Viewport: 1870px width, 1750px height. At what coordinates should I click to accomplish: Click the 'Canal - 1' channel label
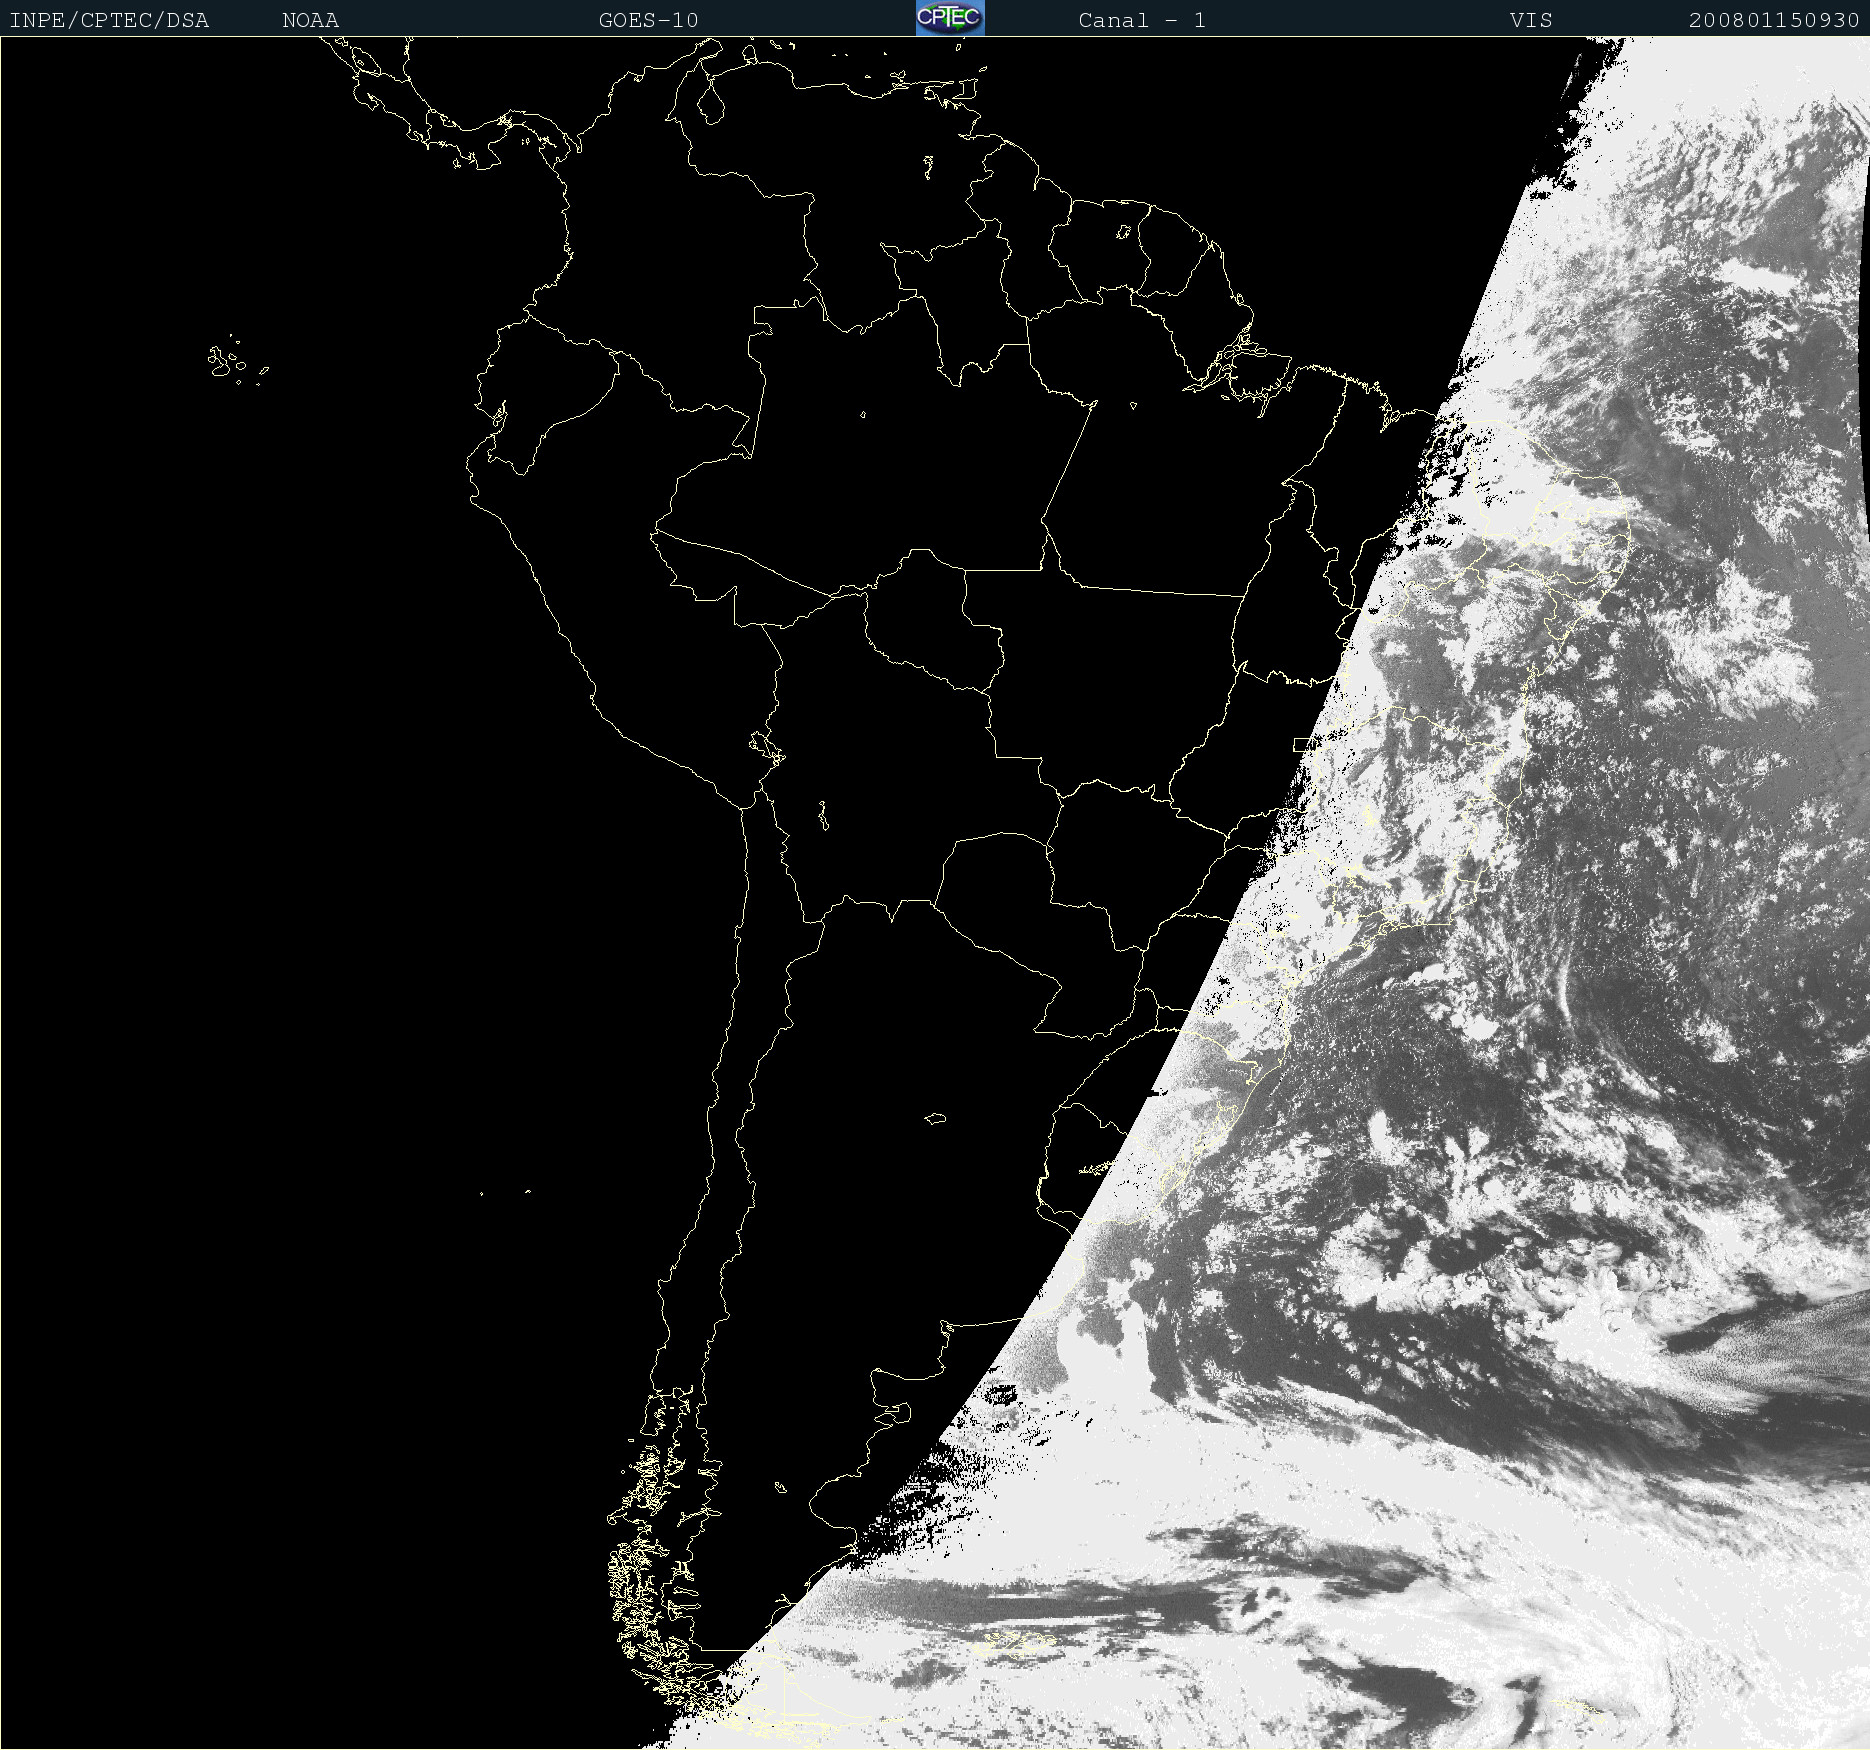1142,20
